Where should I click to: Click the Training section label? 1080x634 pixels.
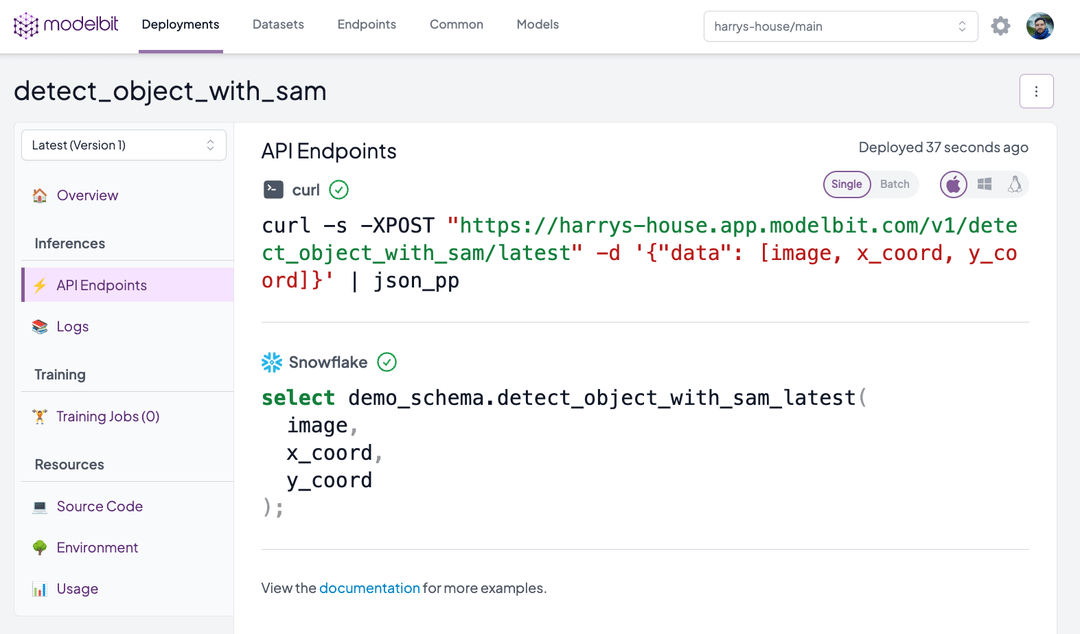click(60, 374)
